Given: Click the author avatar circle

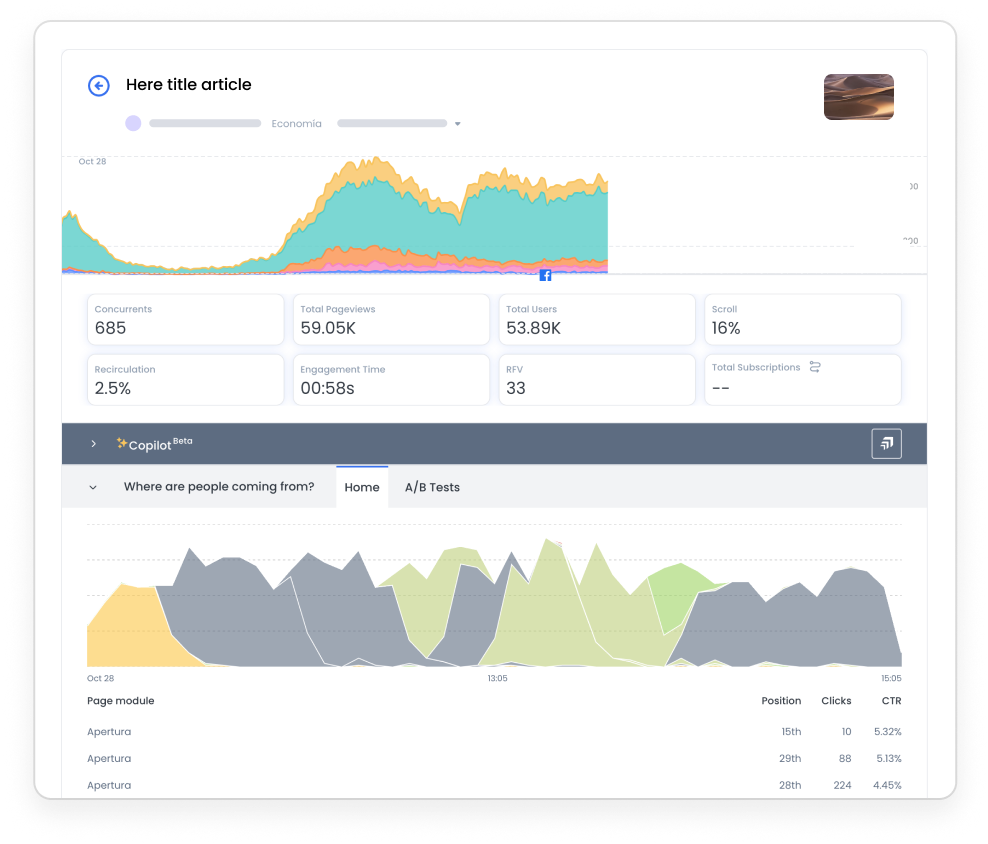Looking at the screenshot, I should pos(133,123).
